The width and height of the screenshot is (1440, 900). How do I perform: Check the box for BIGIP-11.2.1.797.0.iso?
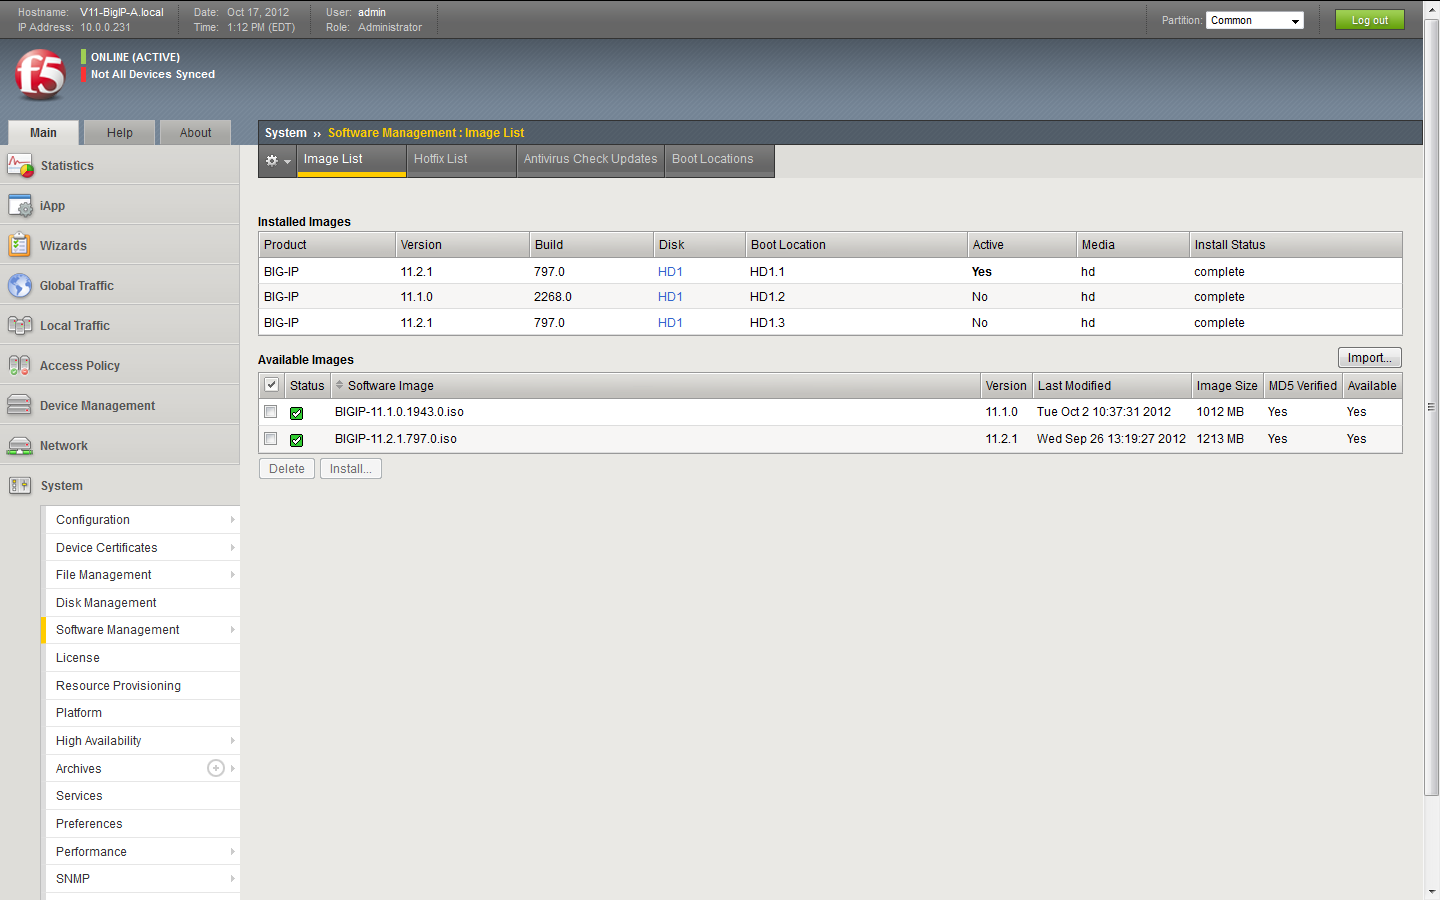coord(270,439)
